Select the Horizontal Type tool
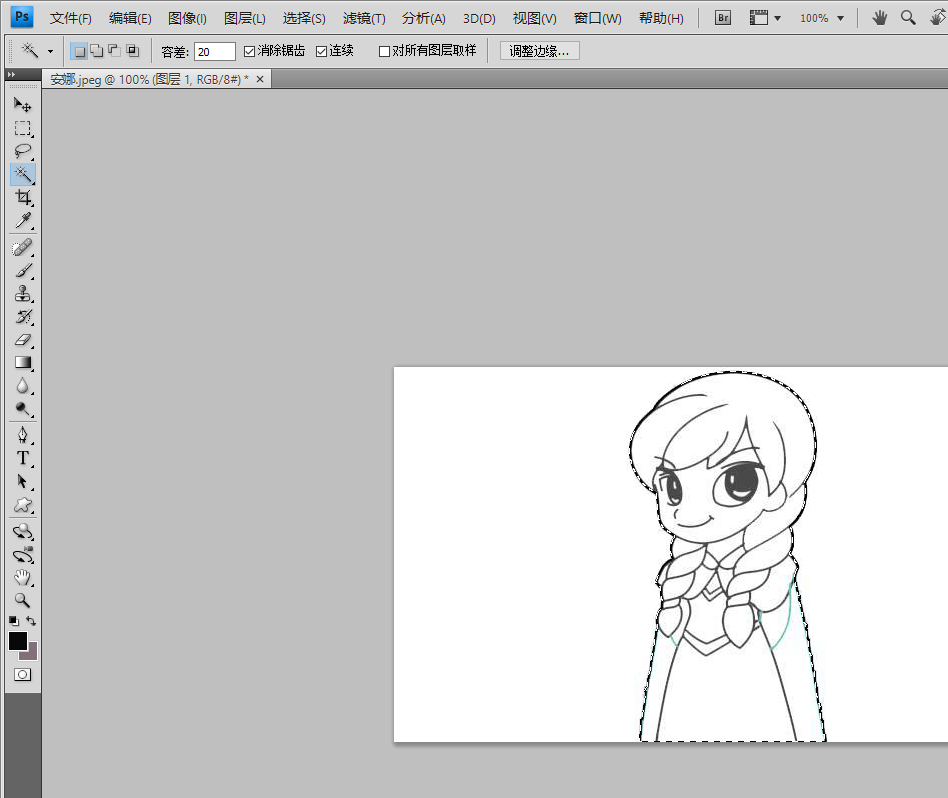The width and height of the screenshot is (948, 798). pyautogui.click(x=22, y=458)
